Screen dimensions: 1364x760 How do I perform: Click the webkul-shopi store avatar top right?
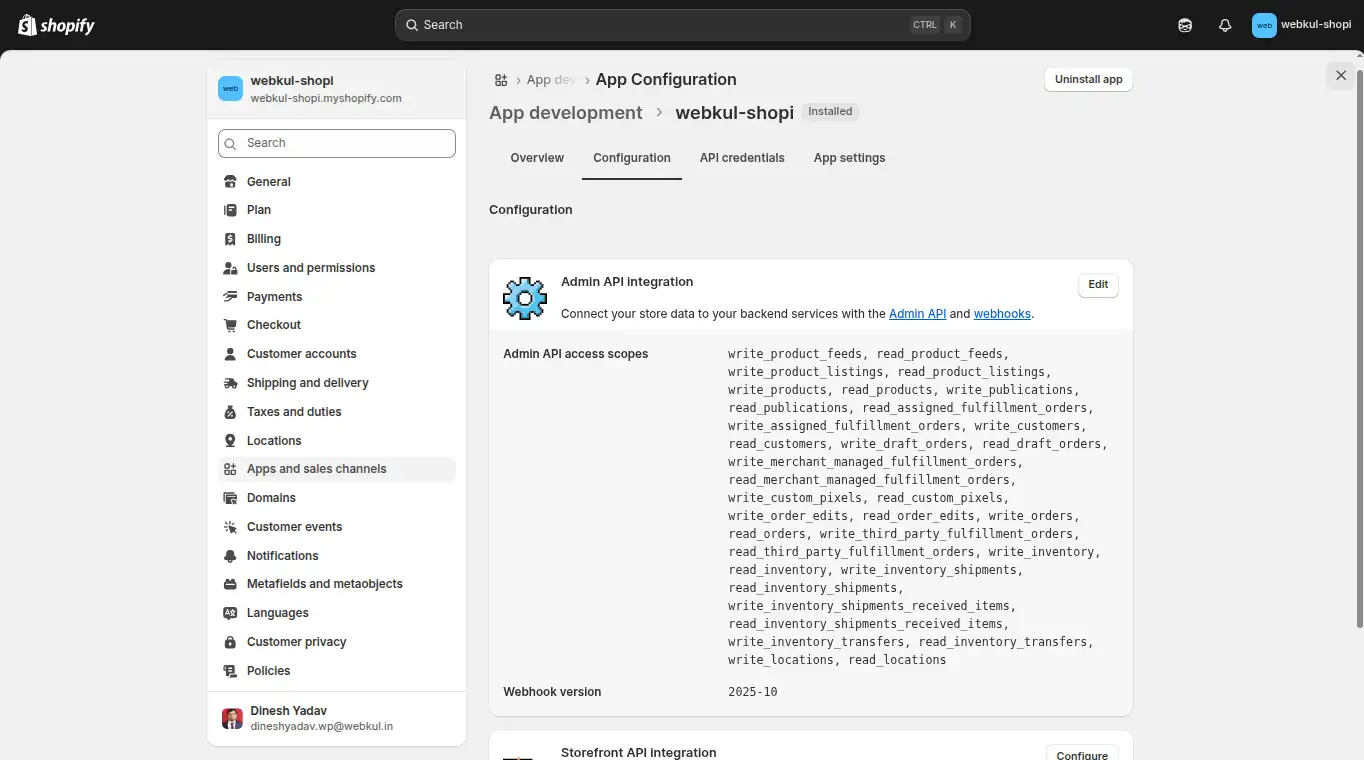click(x=1263, y=24)
